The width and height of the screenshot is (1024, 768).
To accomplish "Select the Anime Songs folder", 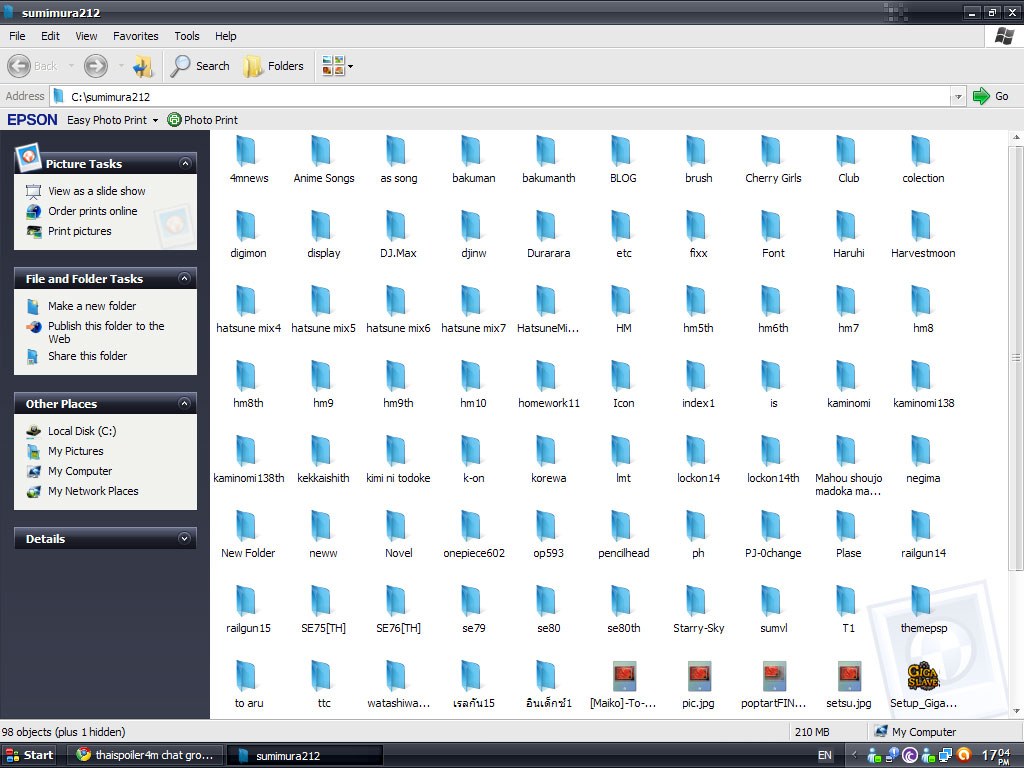I will [323, 161].
